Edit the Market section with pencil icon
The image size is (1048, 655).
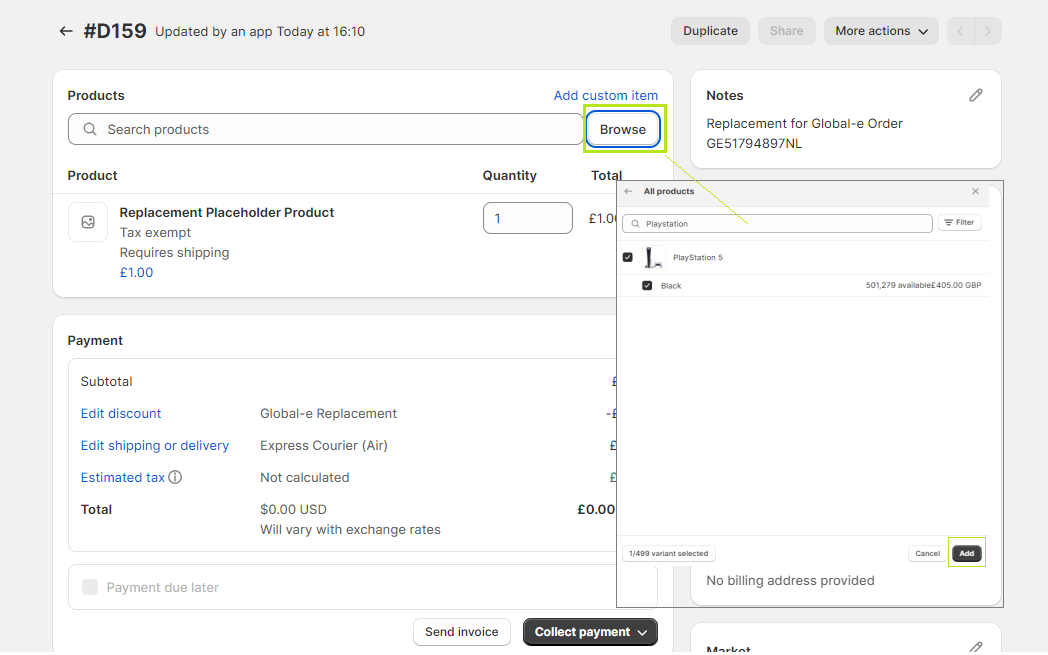pyautogui.click(x=976, y=647)
